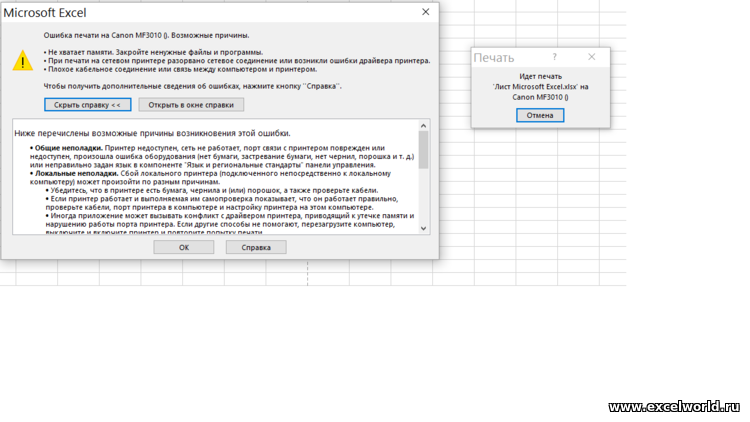Click the line starting "Чтобы получить дополнительные сведения"
Viewport: 750px width, 422px height.
192,86
